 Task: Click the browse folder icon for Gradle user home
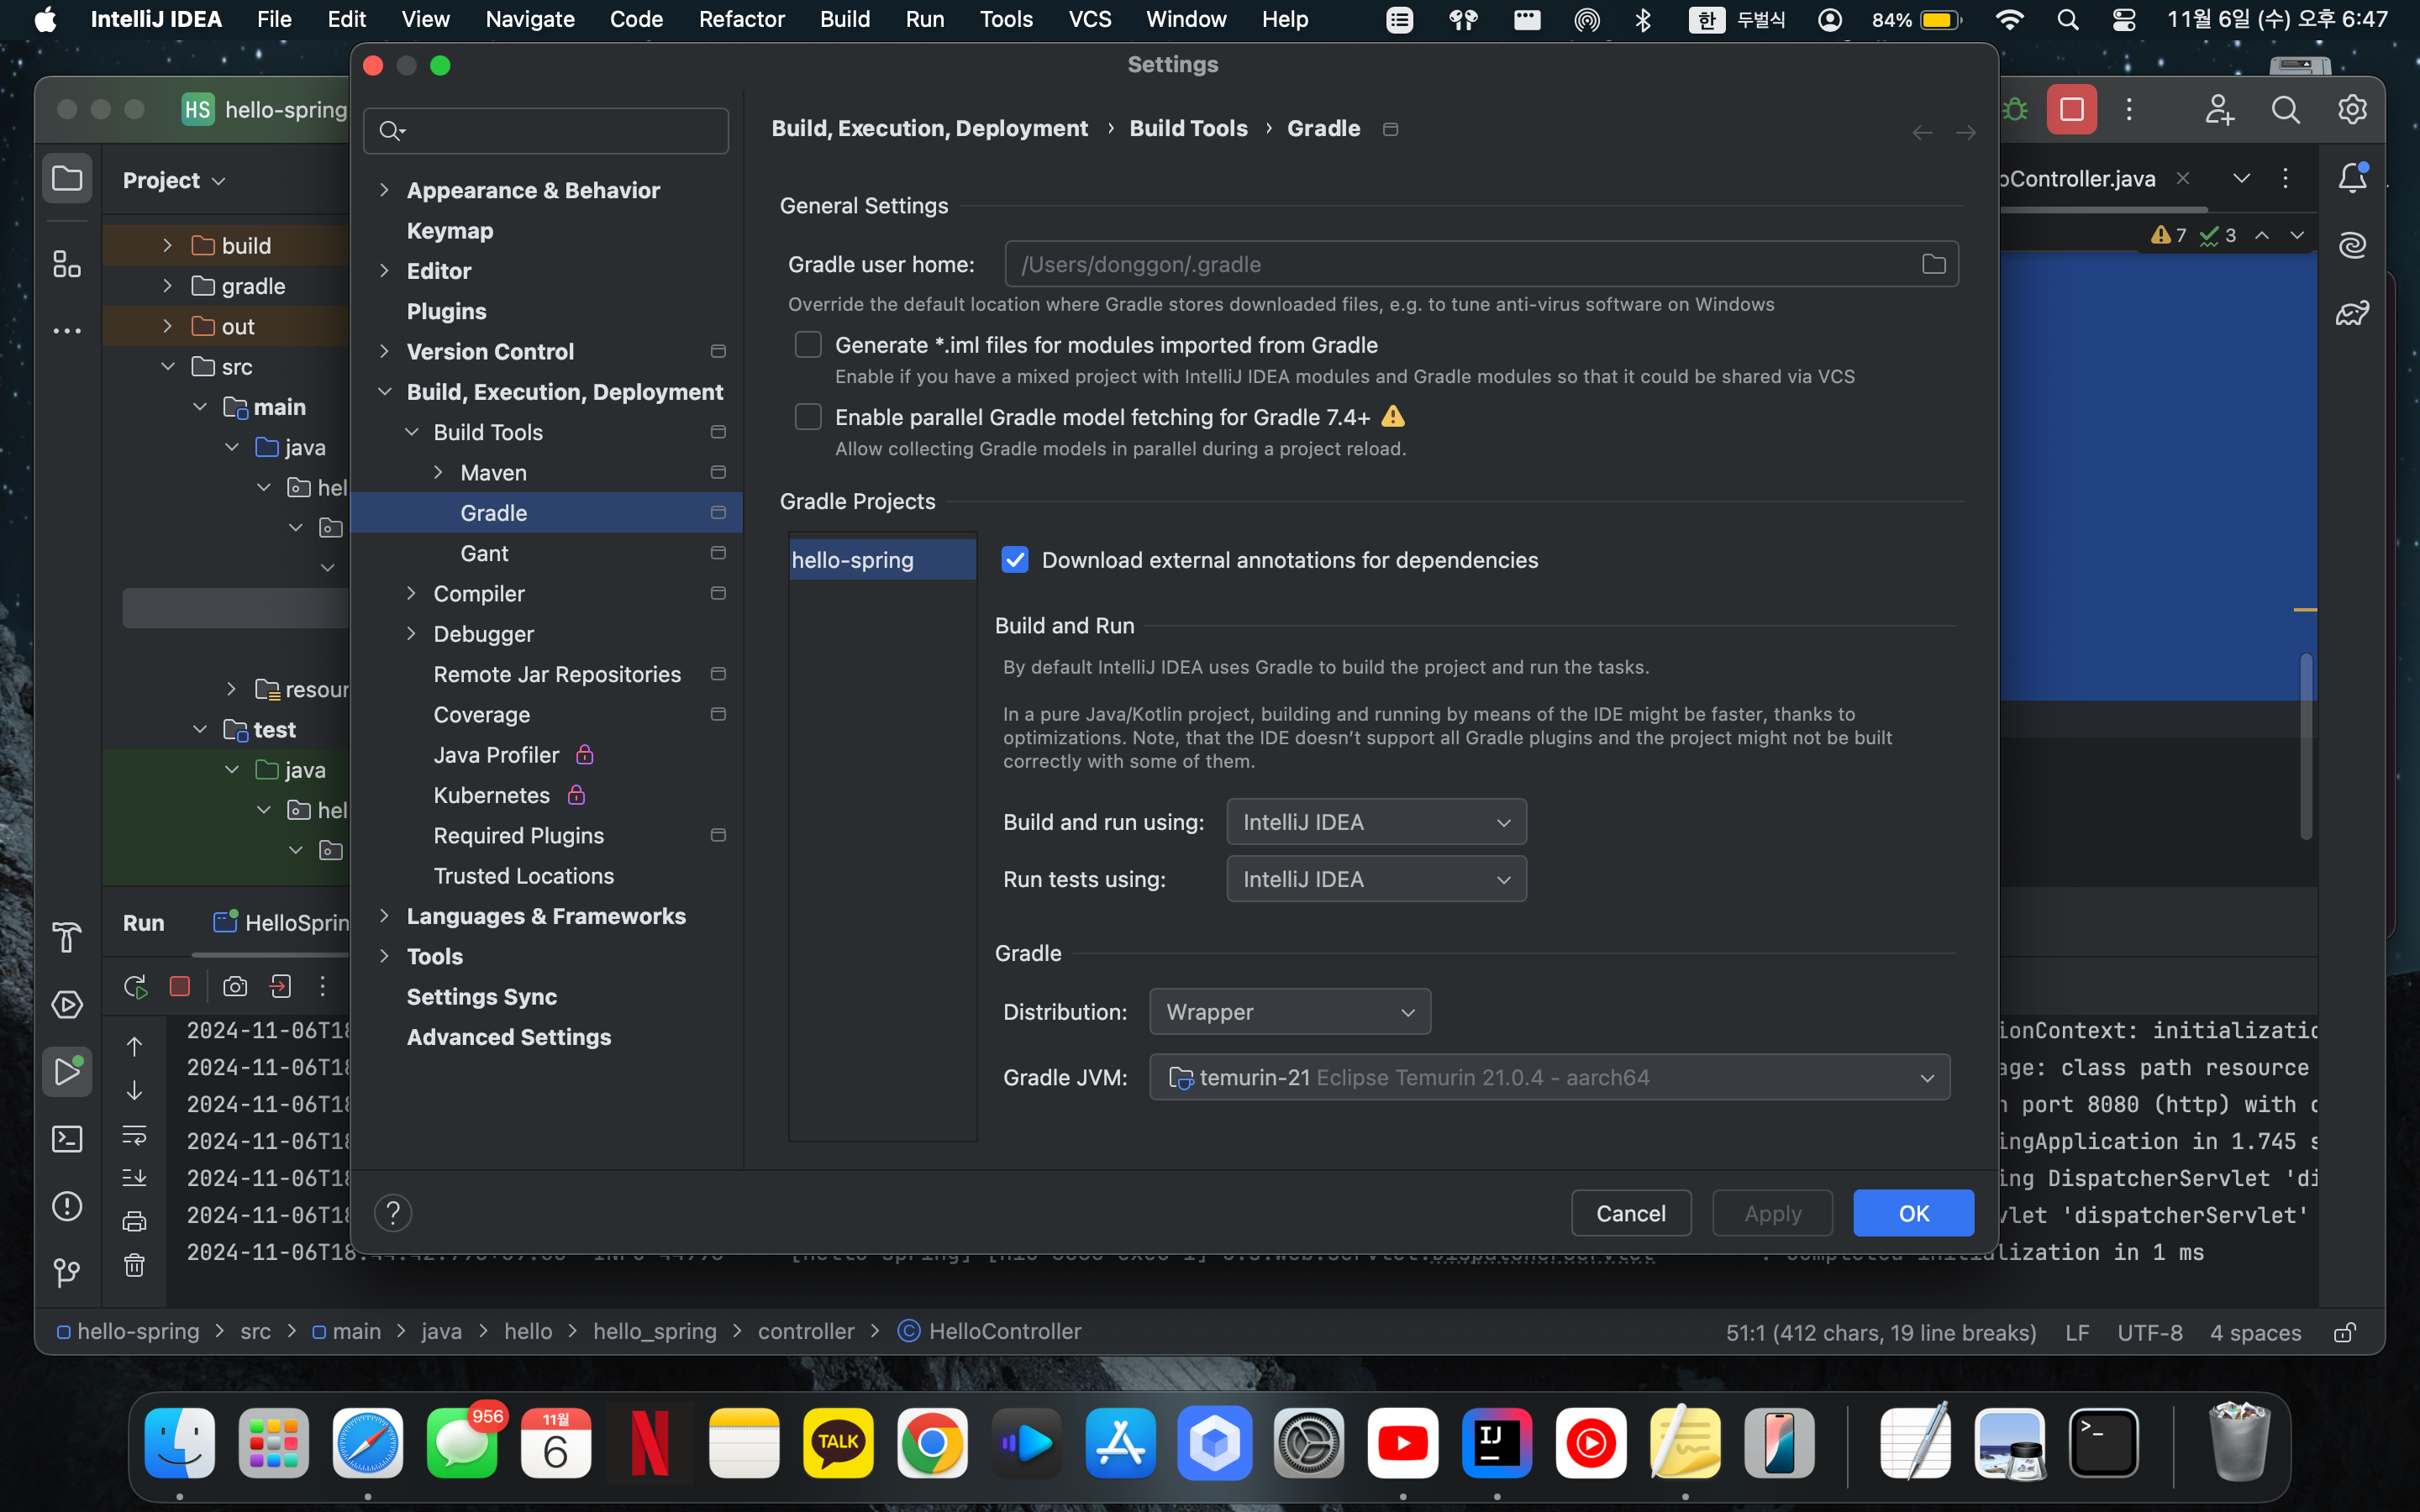point(1934,264)
